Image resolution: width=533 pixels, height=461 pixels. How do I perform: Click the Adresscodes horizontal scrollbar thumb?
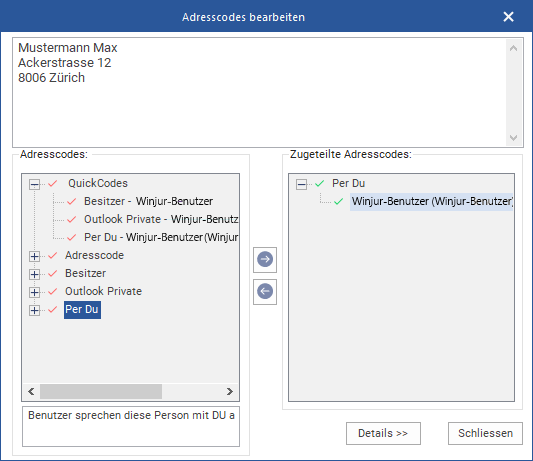tap(101, 392)
